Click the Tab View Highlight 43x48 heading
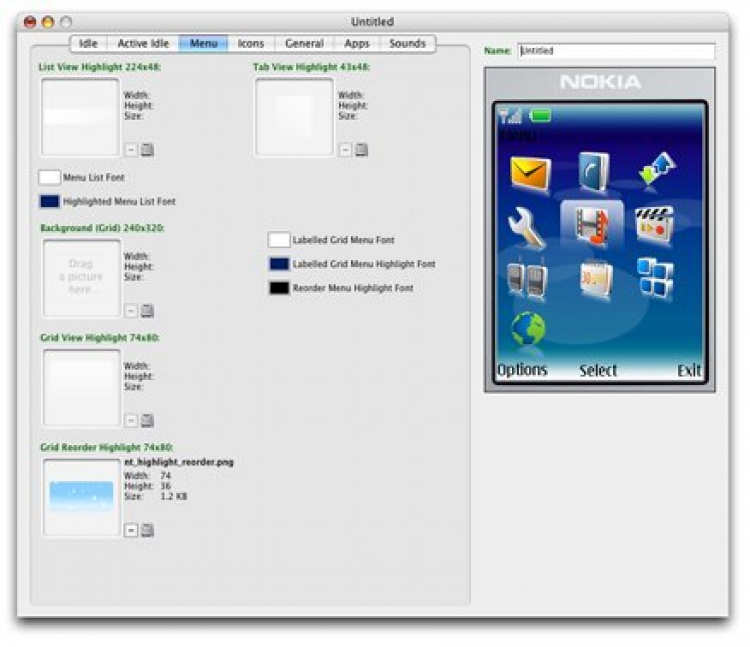Viewport: 750px width, 647px height. [311, 67]
